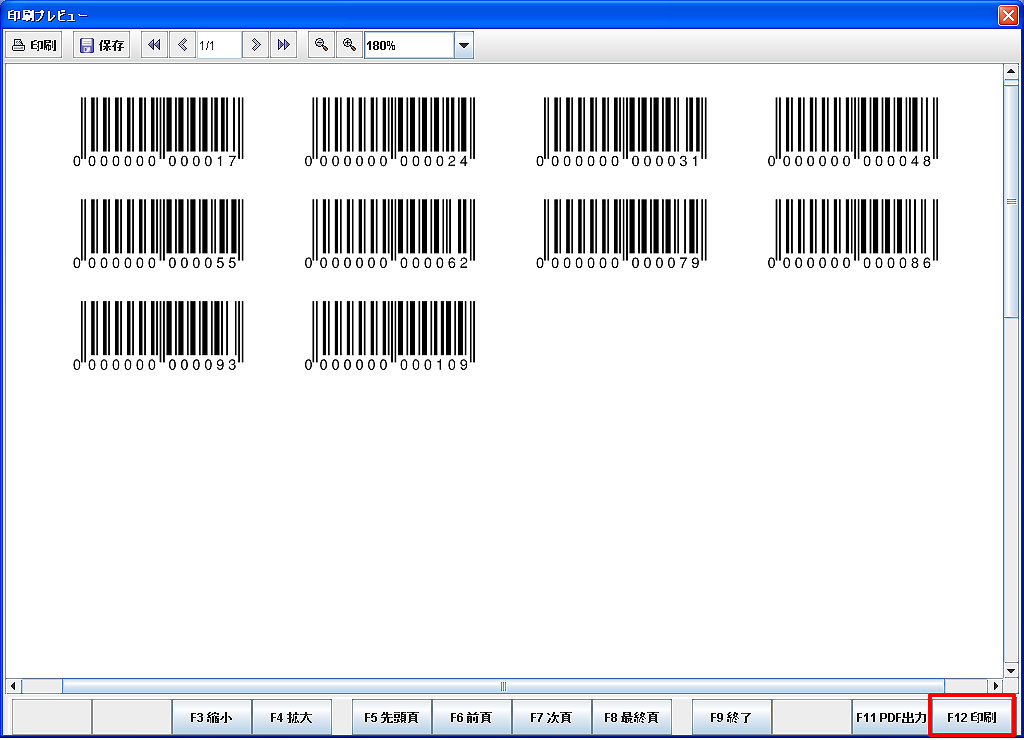This screenshot has width=1024, height=740.
Task: Click the page number field showing 1/1
Action: click(x=218, y=46)
